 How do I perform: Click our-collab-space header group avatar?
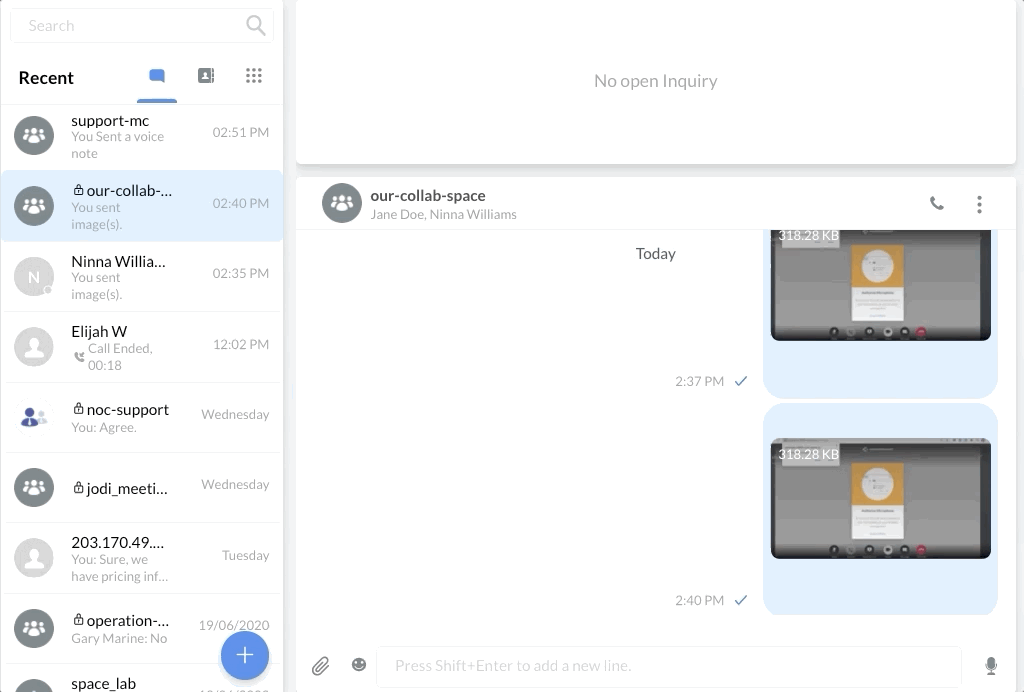pos(342,203)
